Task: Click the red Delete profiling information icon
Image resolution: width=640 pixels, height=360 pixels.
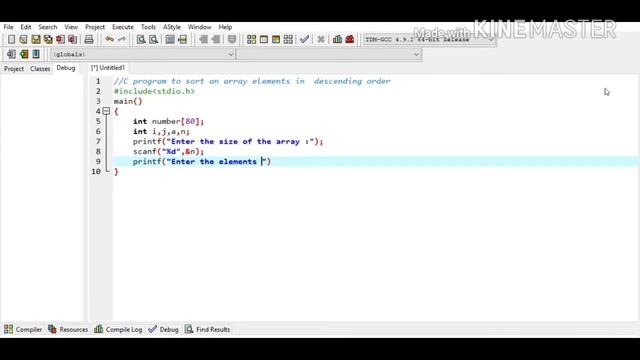Action: [x=350, y=39]
